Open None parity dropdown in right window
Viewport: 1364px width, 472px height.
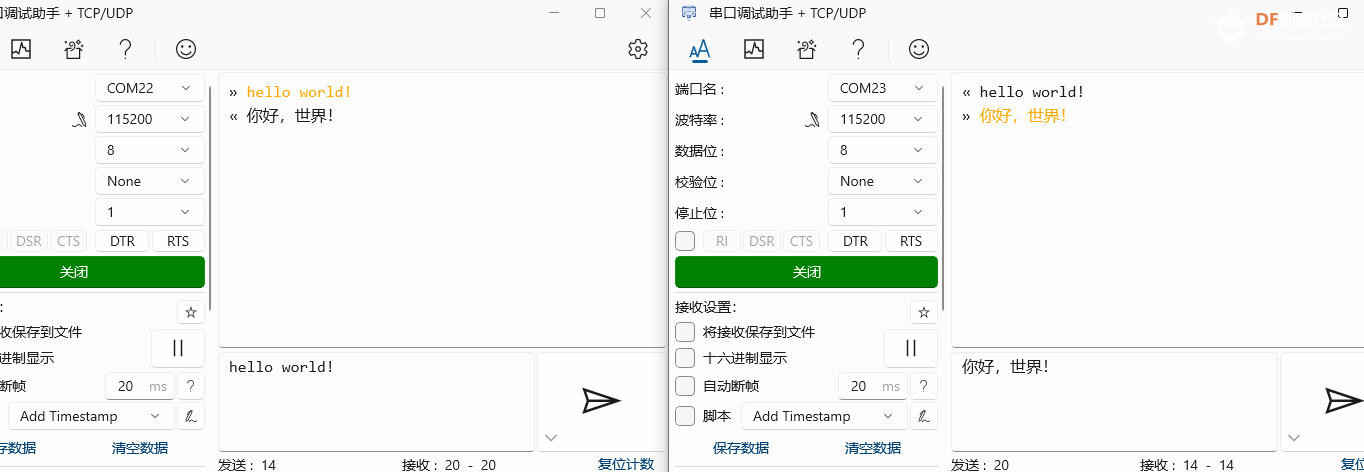[x=883, y=181]
